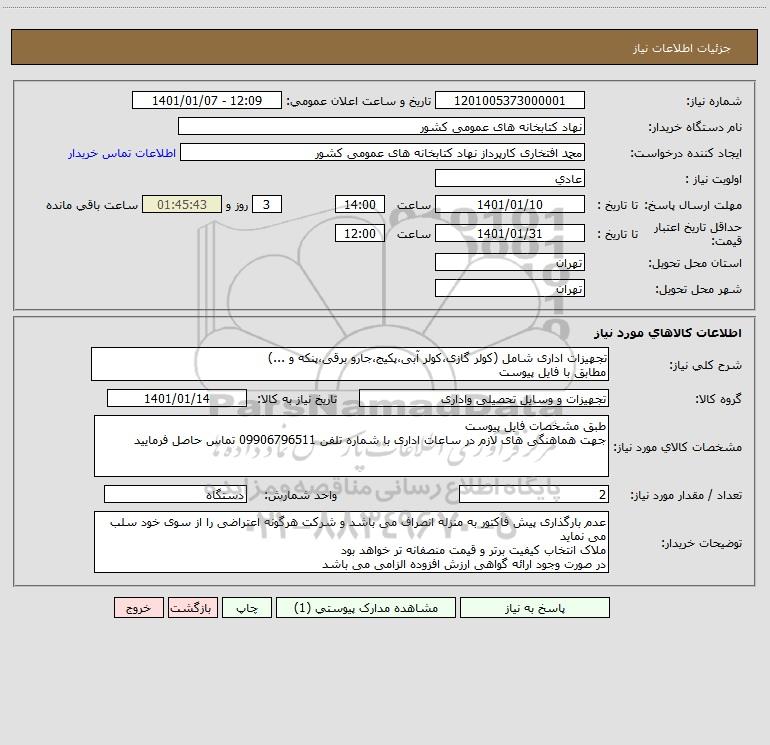Click the توضیحات خریدار label

click(701, 543)
